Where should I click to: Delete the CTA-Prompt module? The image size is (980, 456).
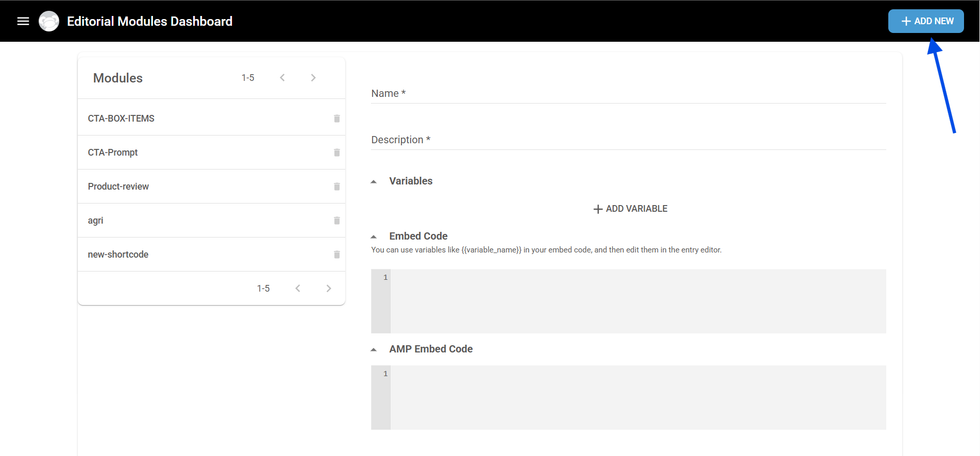pos(337,152)
